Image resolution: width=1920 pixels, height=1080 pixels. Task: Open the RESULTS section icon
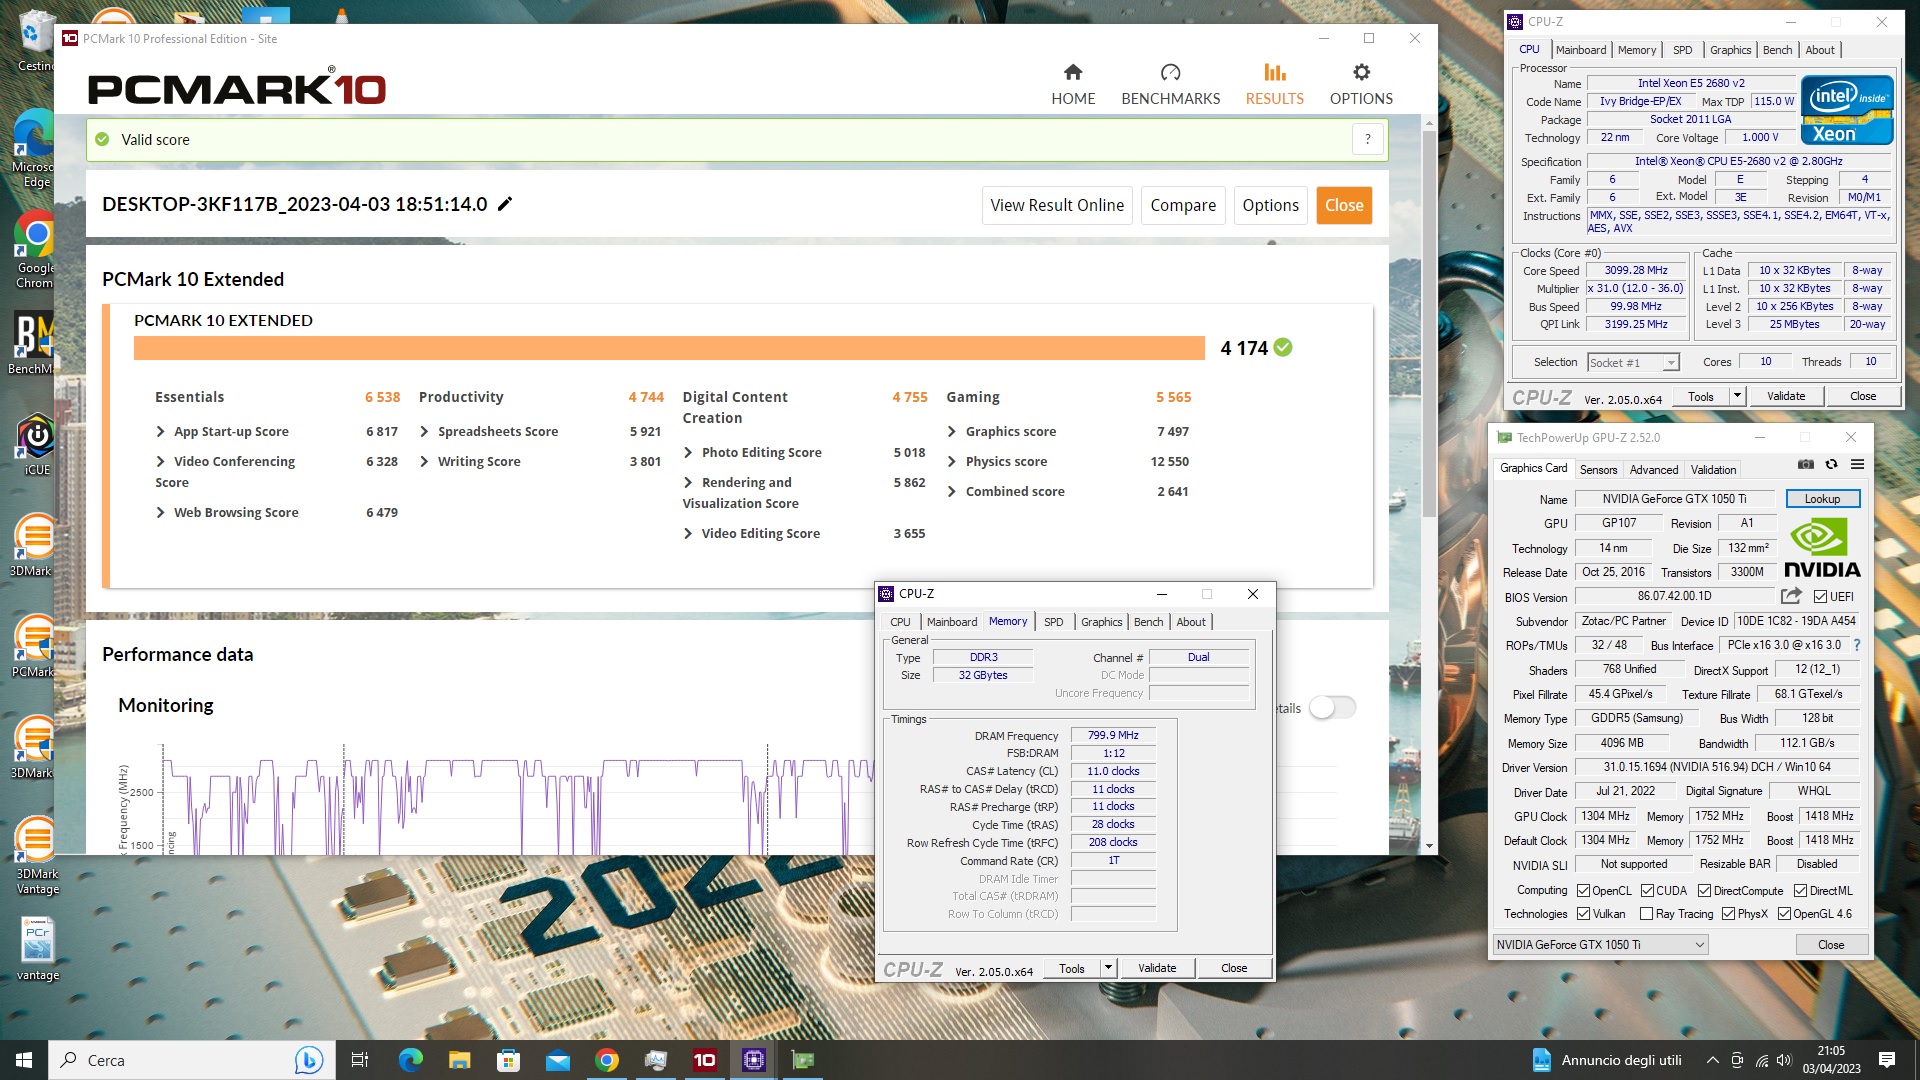[1275, 72]
